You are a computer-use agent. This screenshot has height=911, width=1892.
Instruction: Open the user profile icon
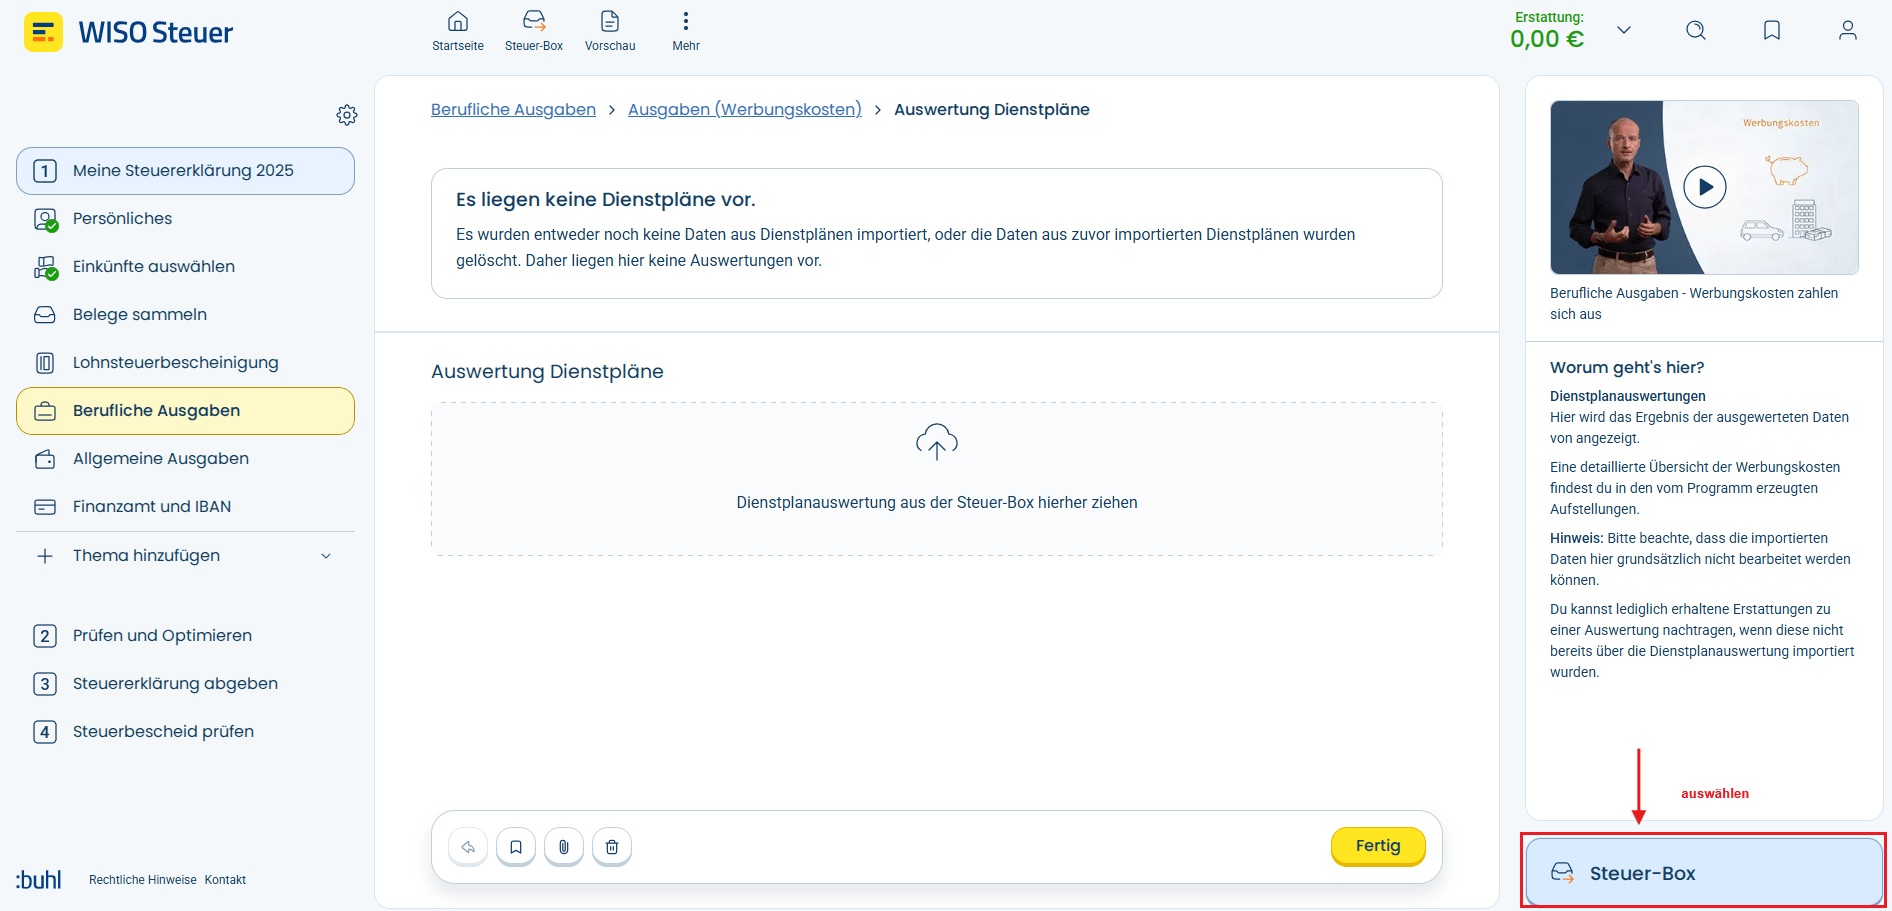(x=1848, y=31)
